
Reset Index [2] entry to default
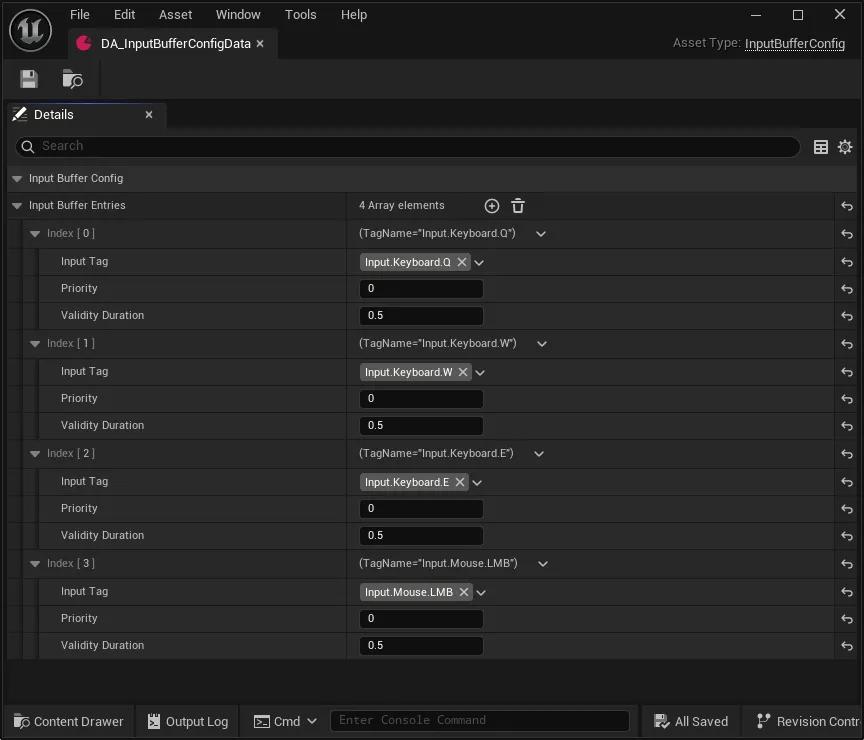(x=847, y=454)
